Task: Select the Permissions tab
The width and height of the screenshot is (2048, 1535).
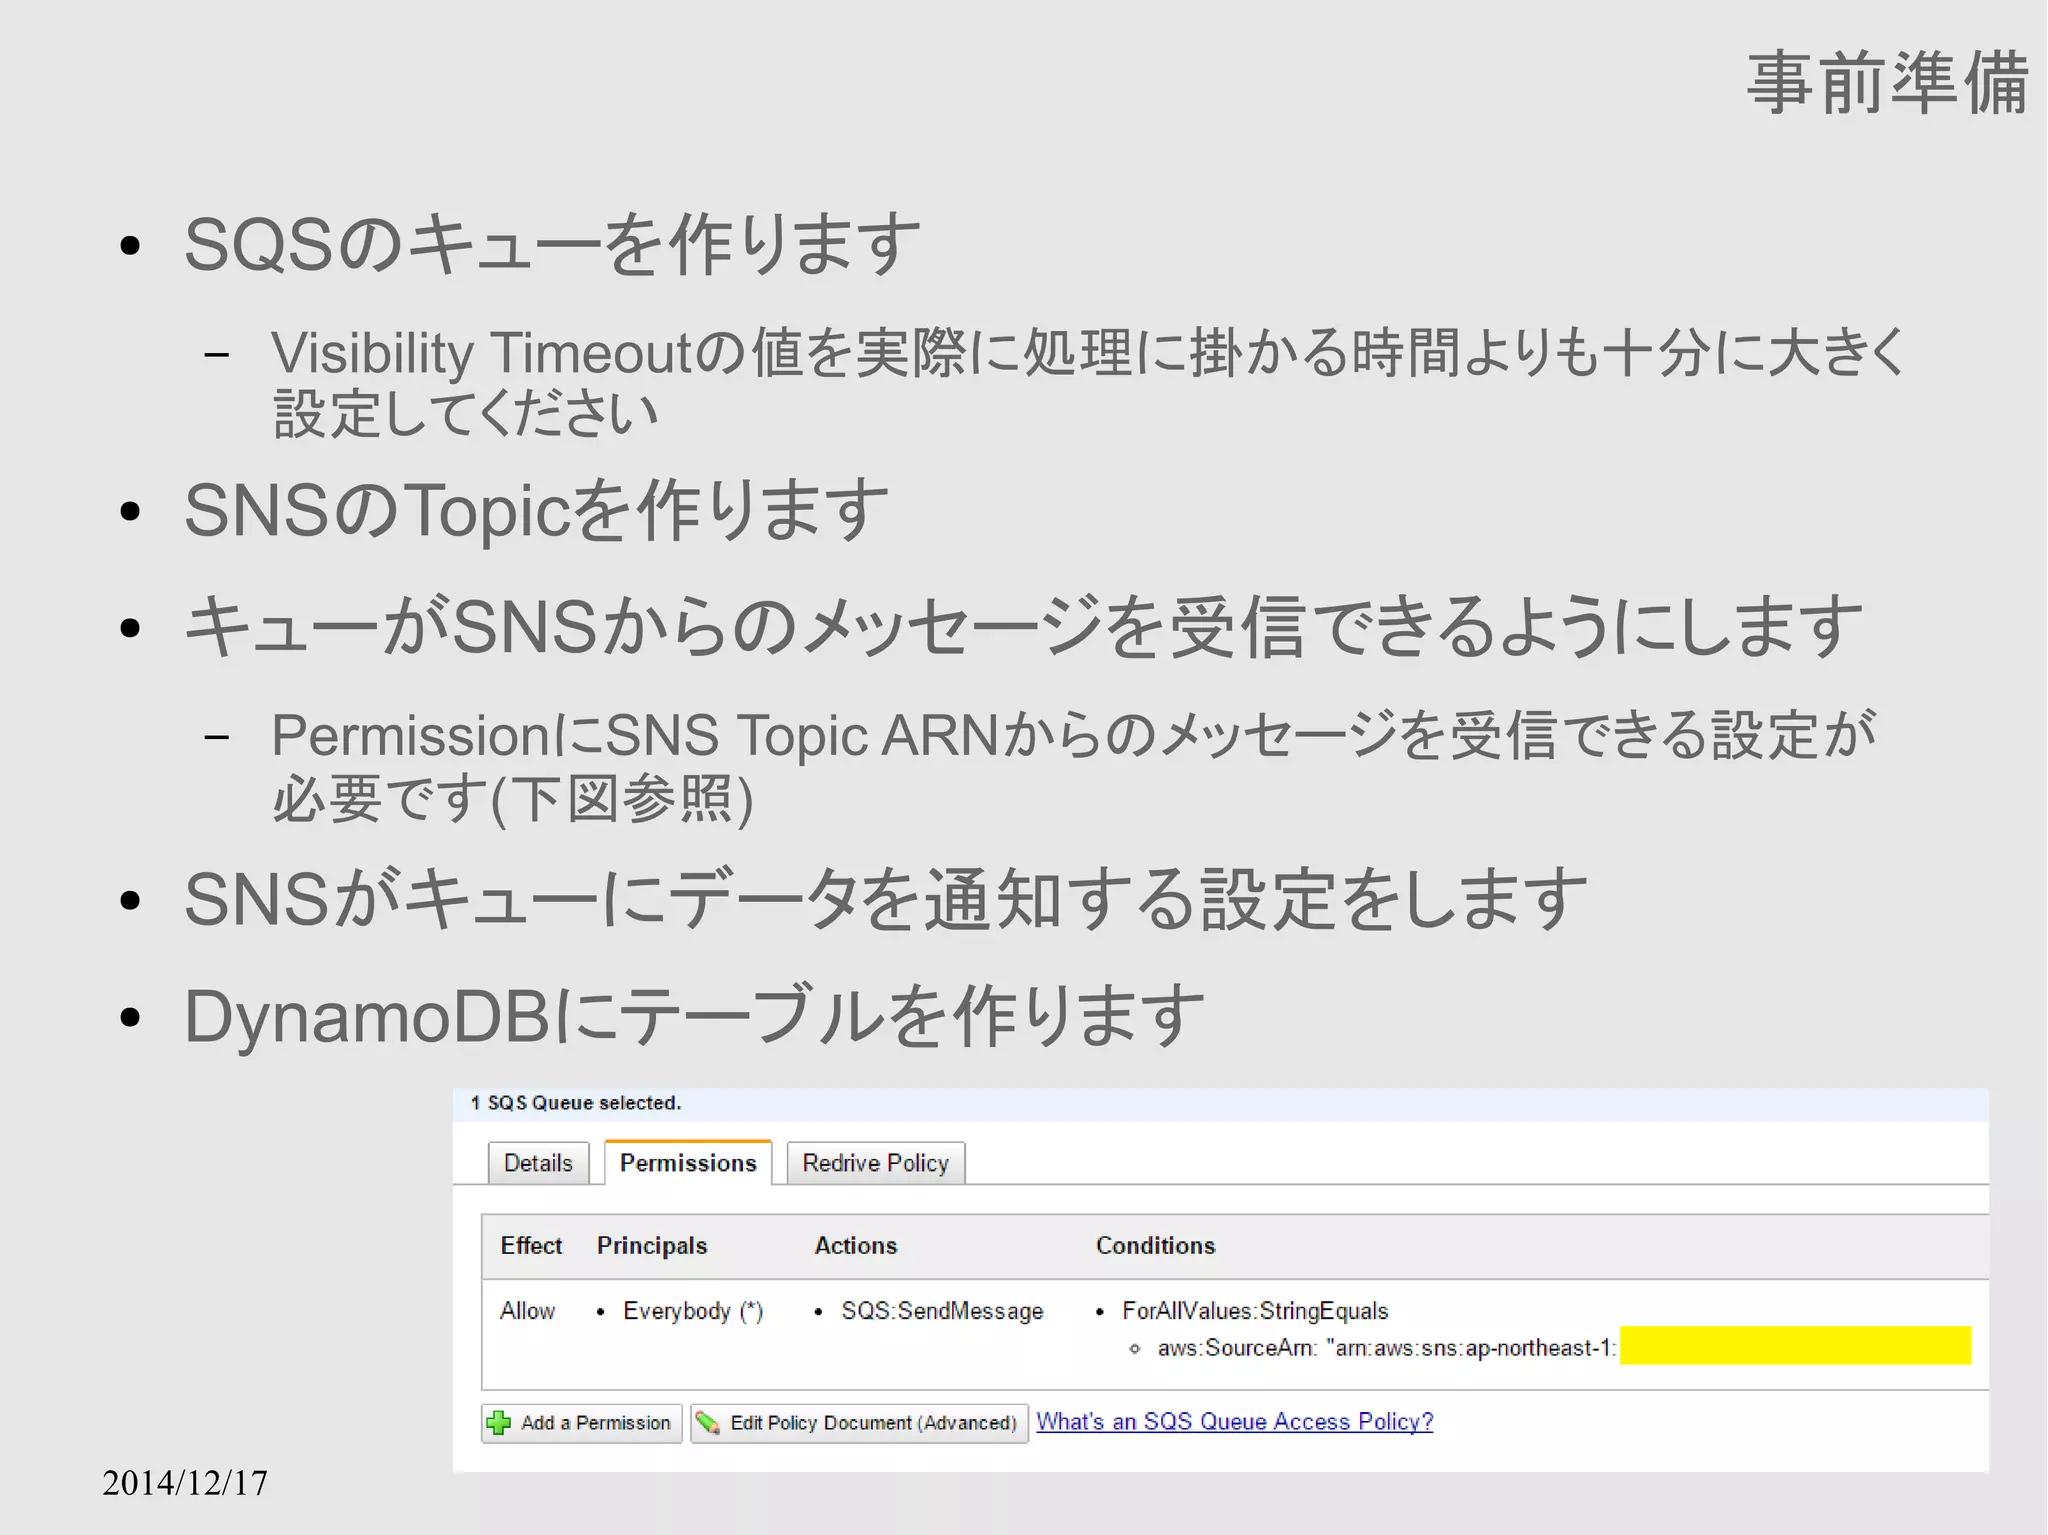Action: tap(688, 1162)
